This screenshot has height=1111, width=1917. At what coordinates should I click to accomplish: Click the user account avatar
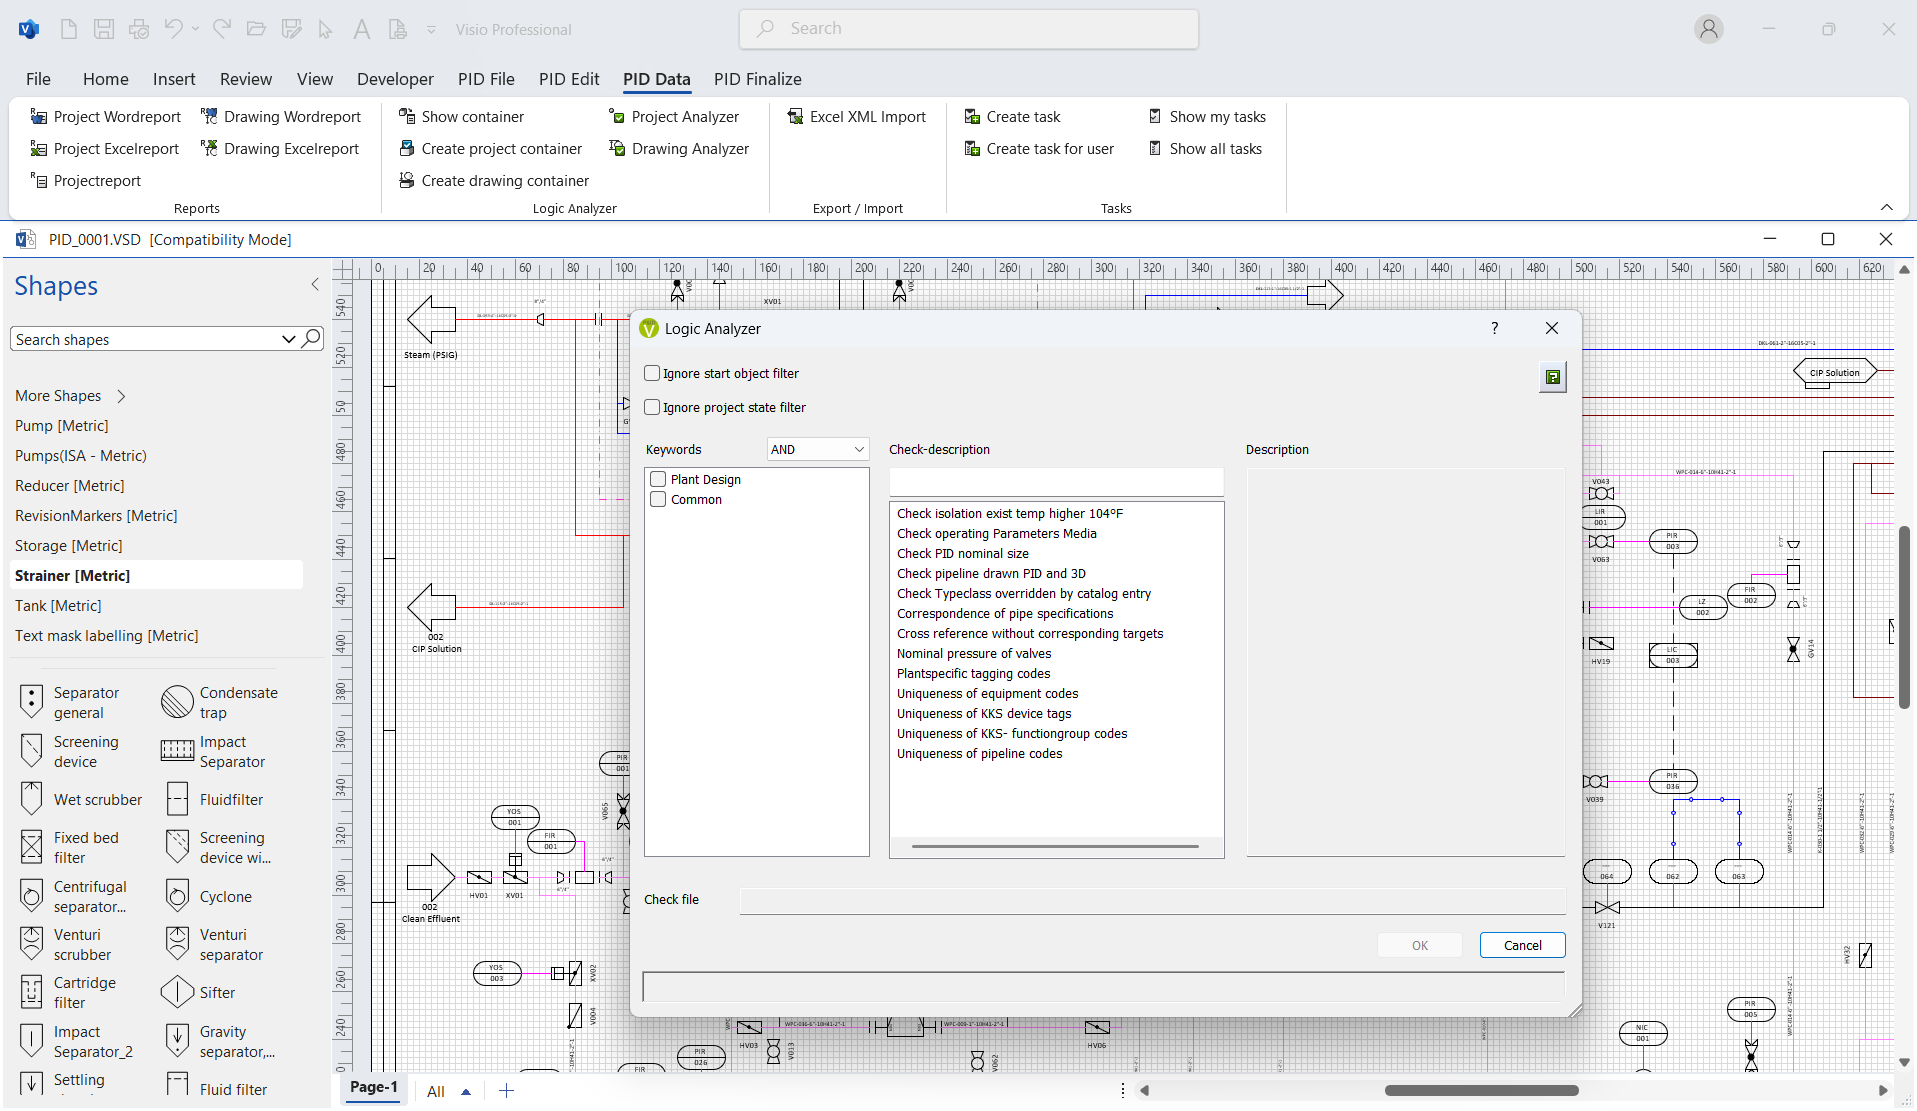1708,29
